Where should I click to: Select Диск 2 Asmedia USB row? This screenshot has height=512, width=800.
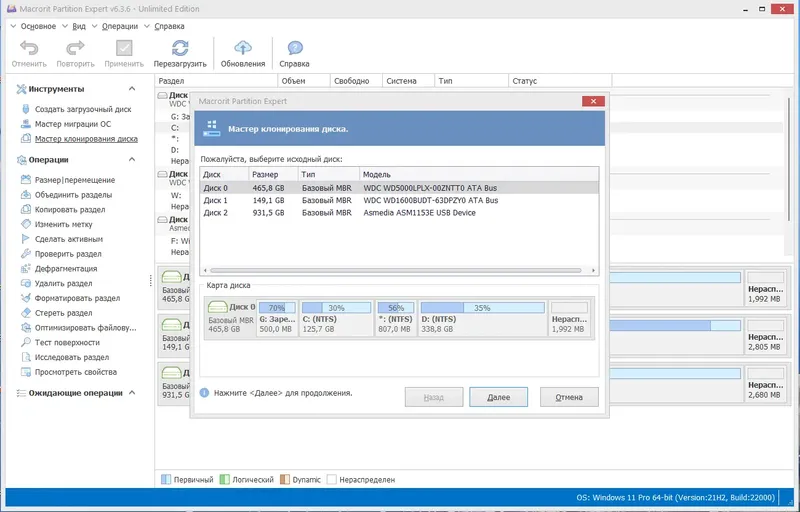(399, 213)
